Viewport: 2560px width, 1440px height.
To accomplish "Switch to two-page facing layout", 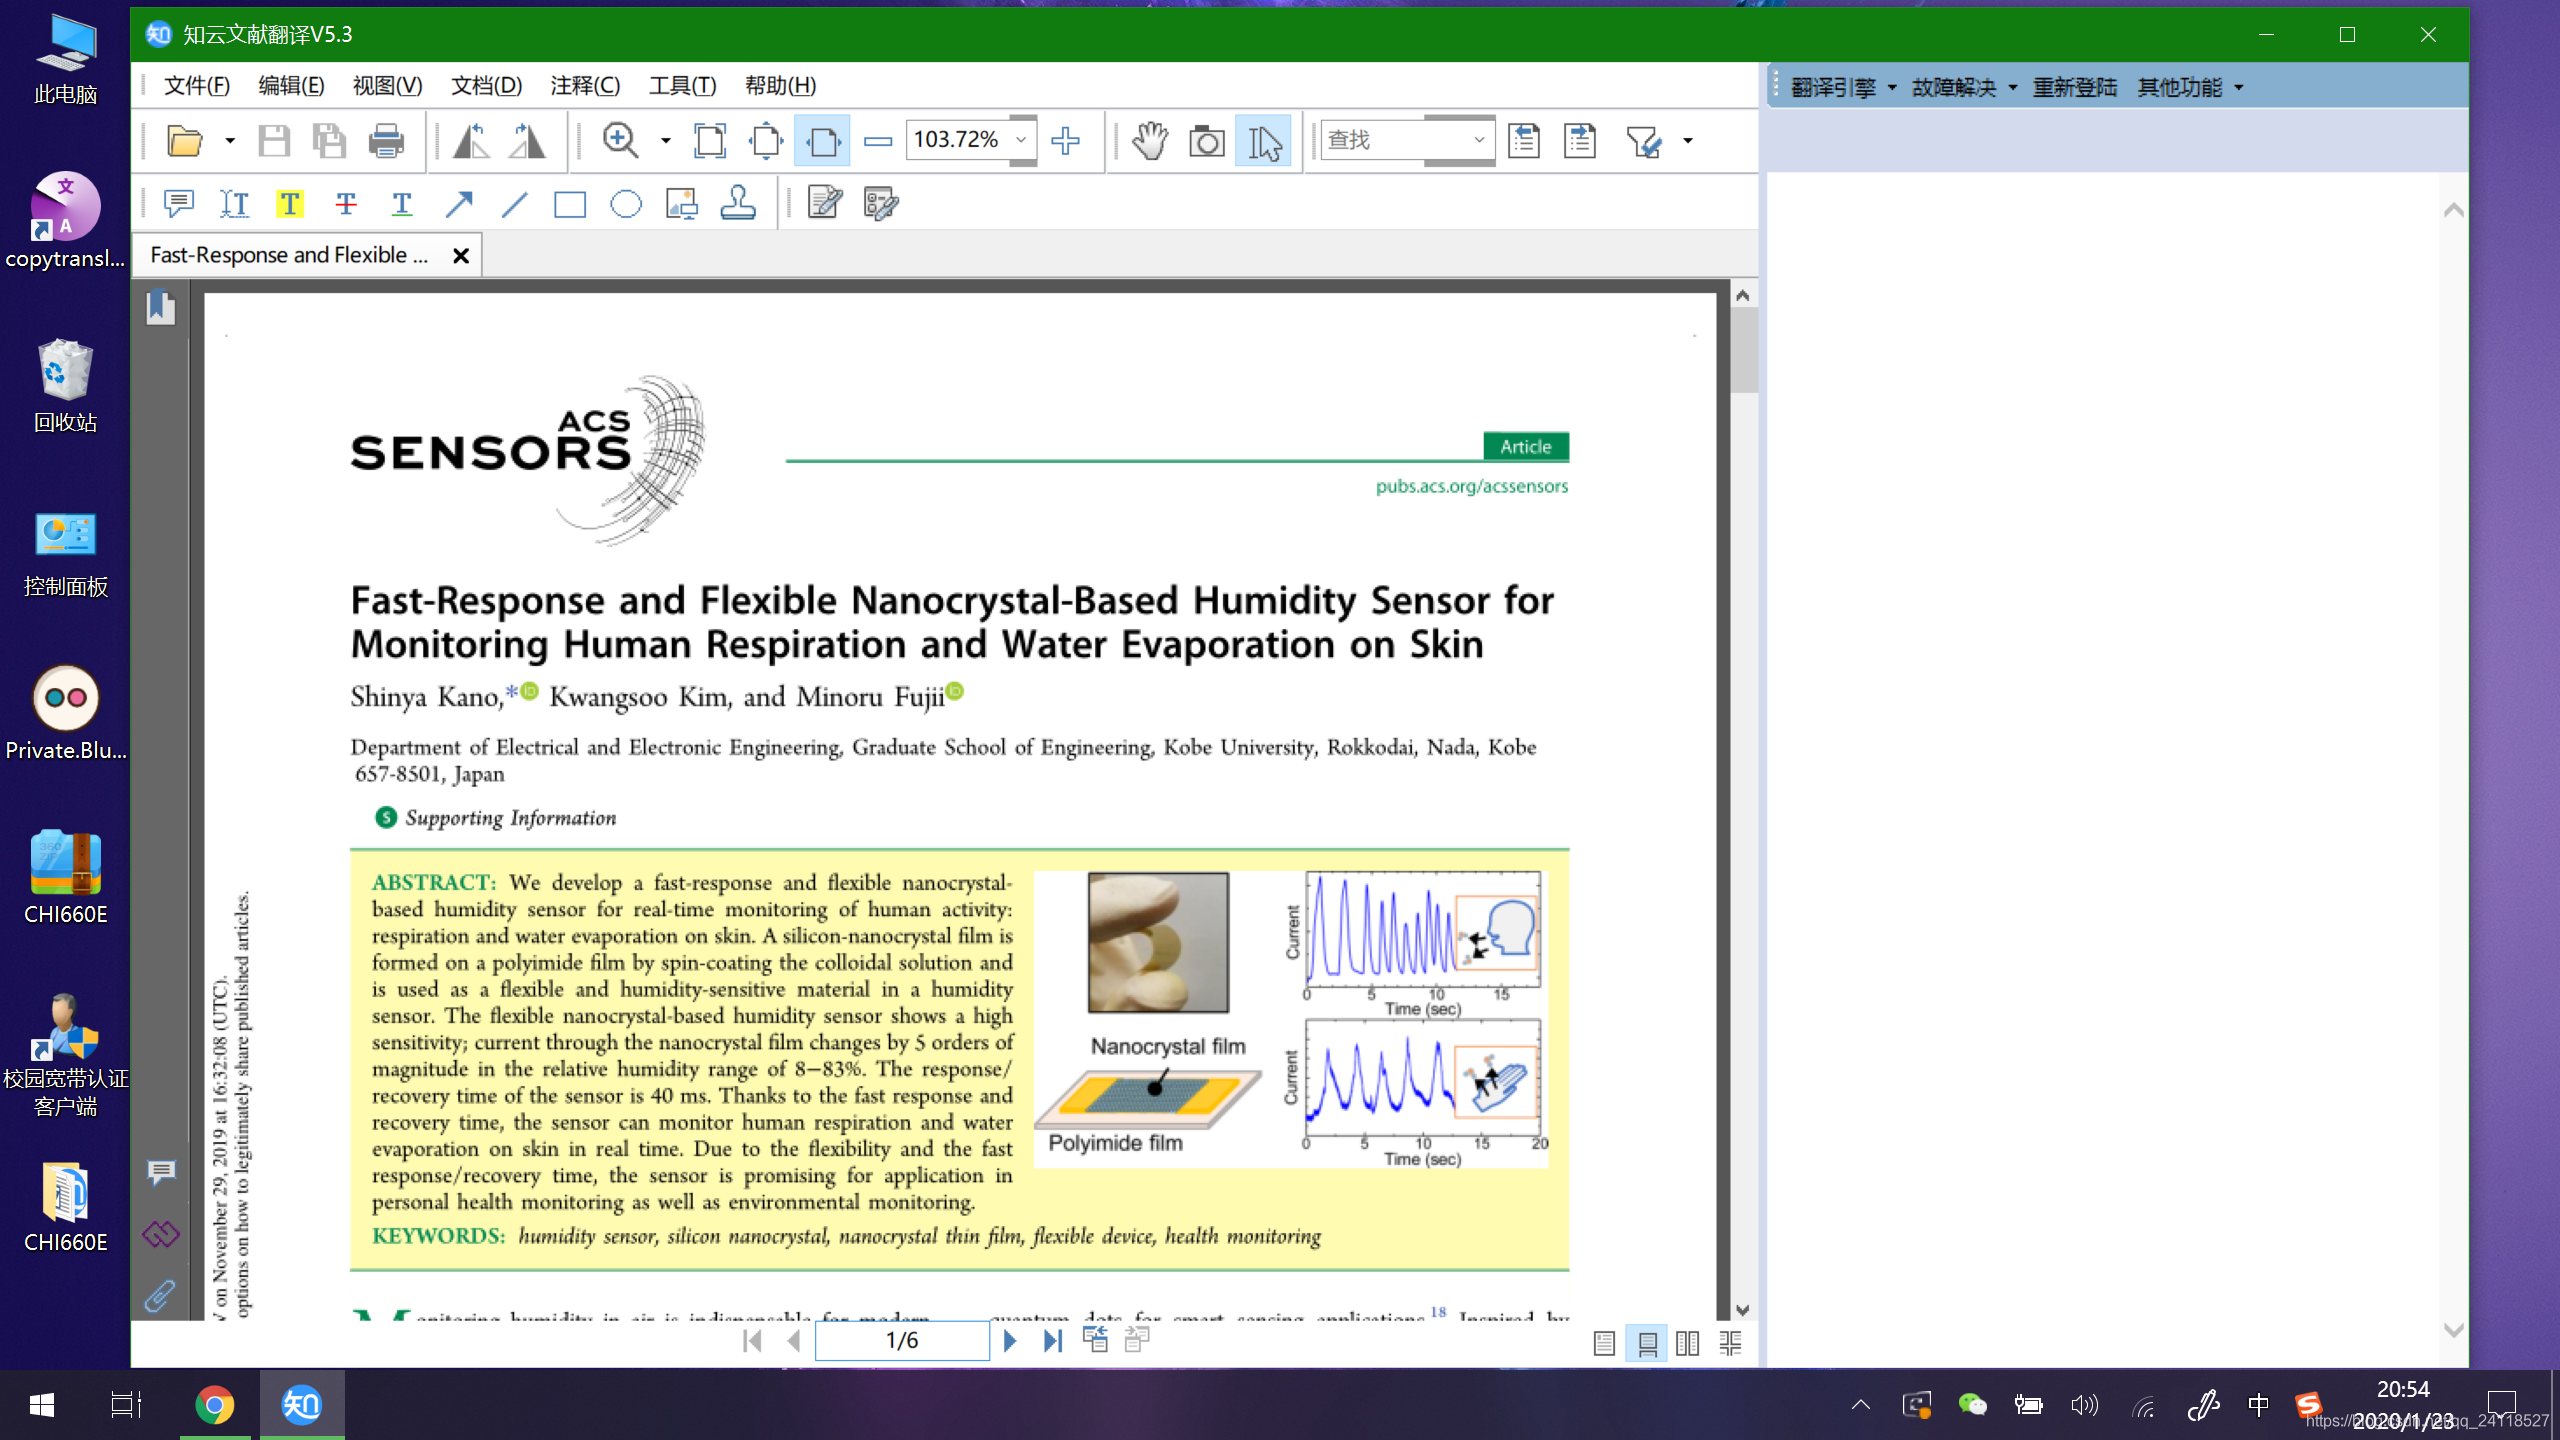I will click(x=1688, y=1343).
